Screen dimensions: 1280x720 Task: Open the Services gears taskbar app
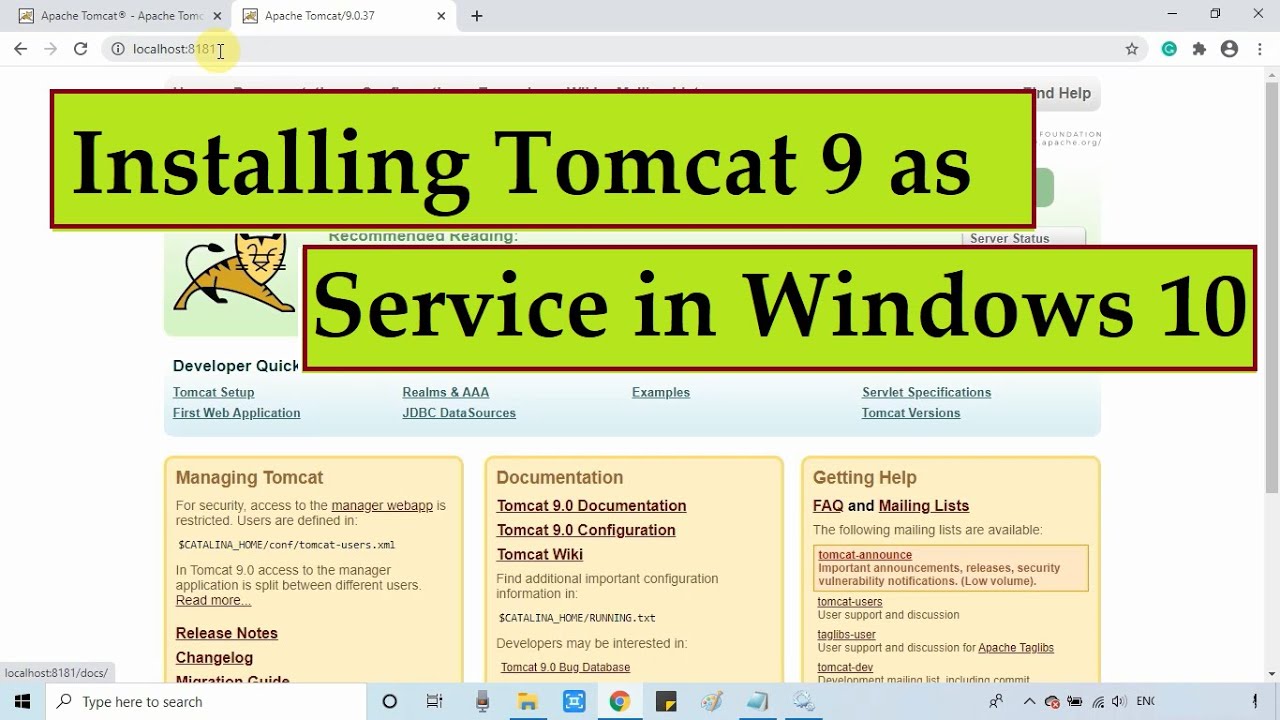tap(804, 702)
